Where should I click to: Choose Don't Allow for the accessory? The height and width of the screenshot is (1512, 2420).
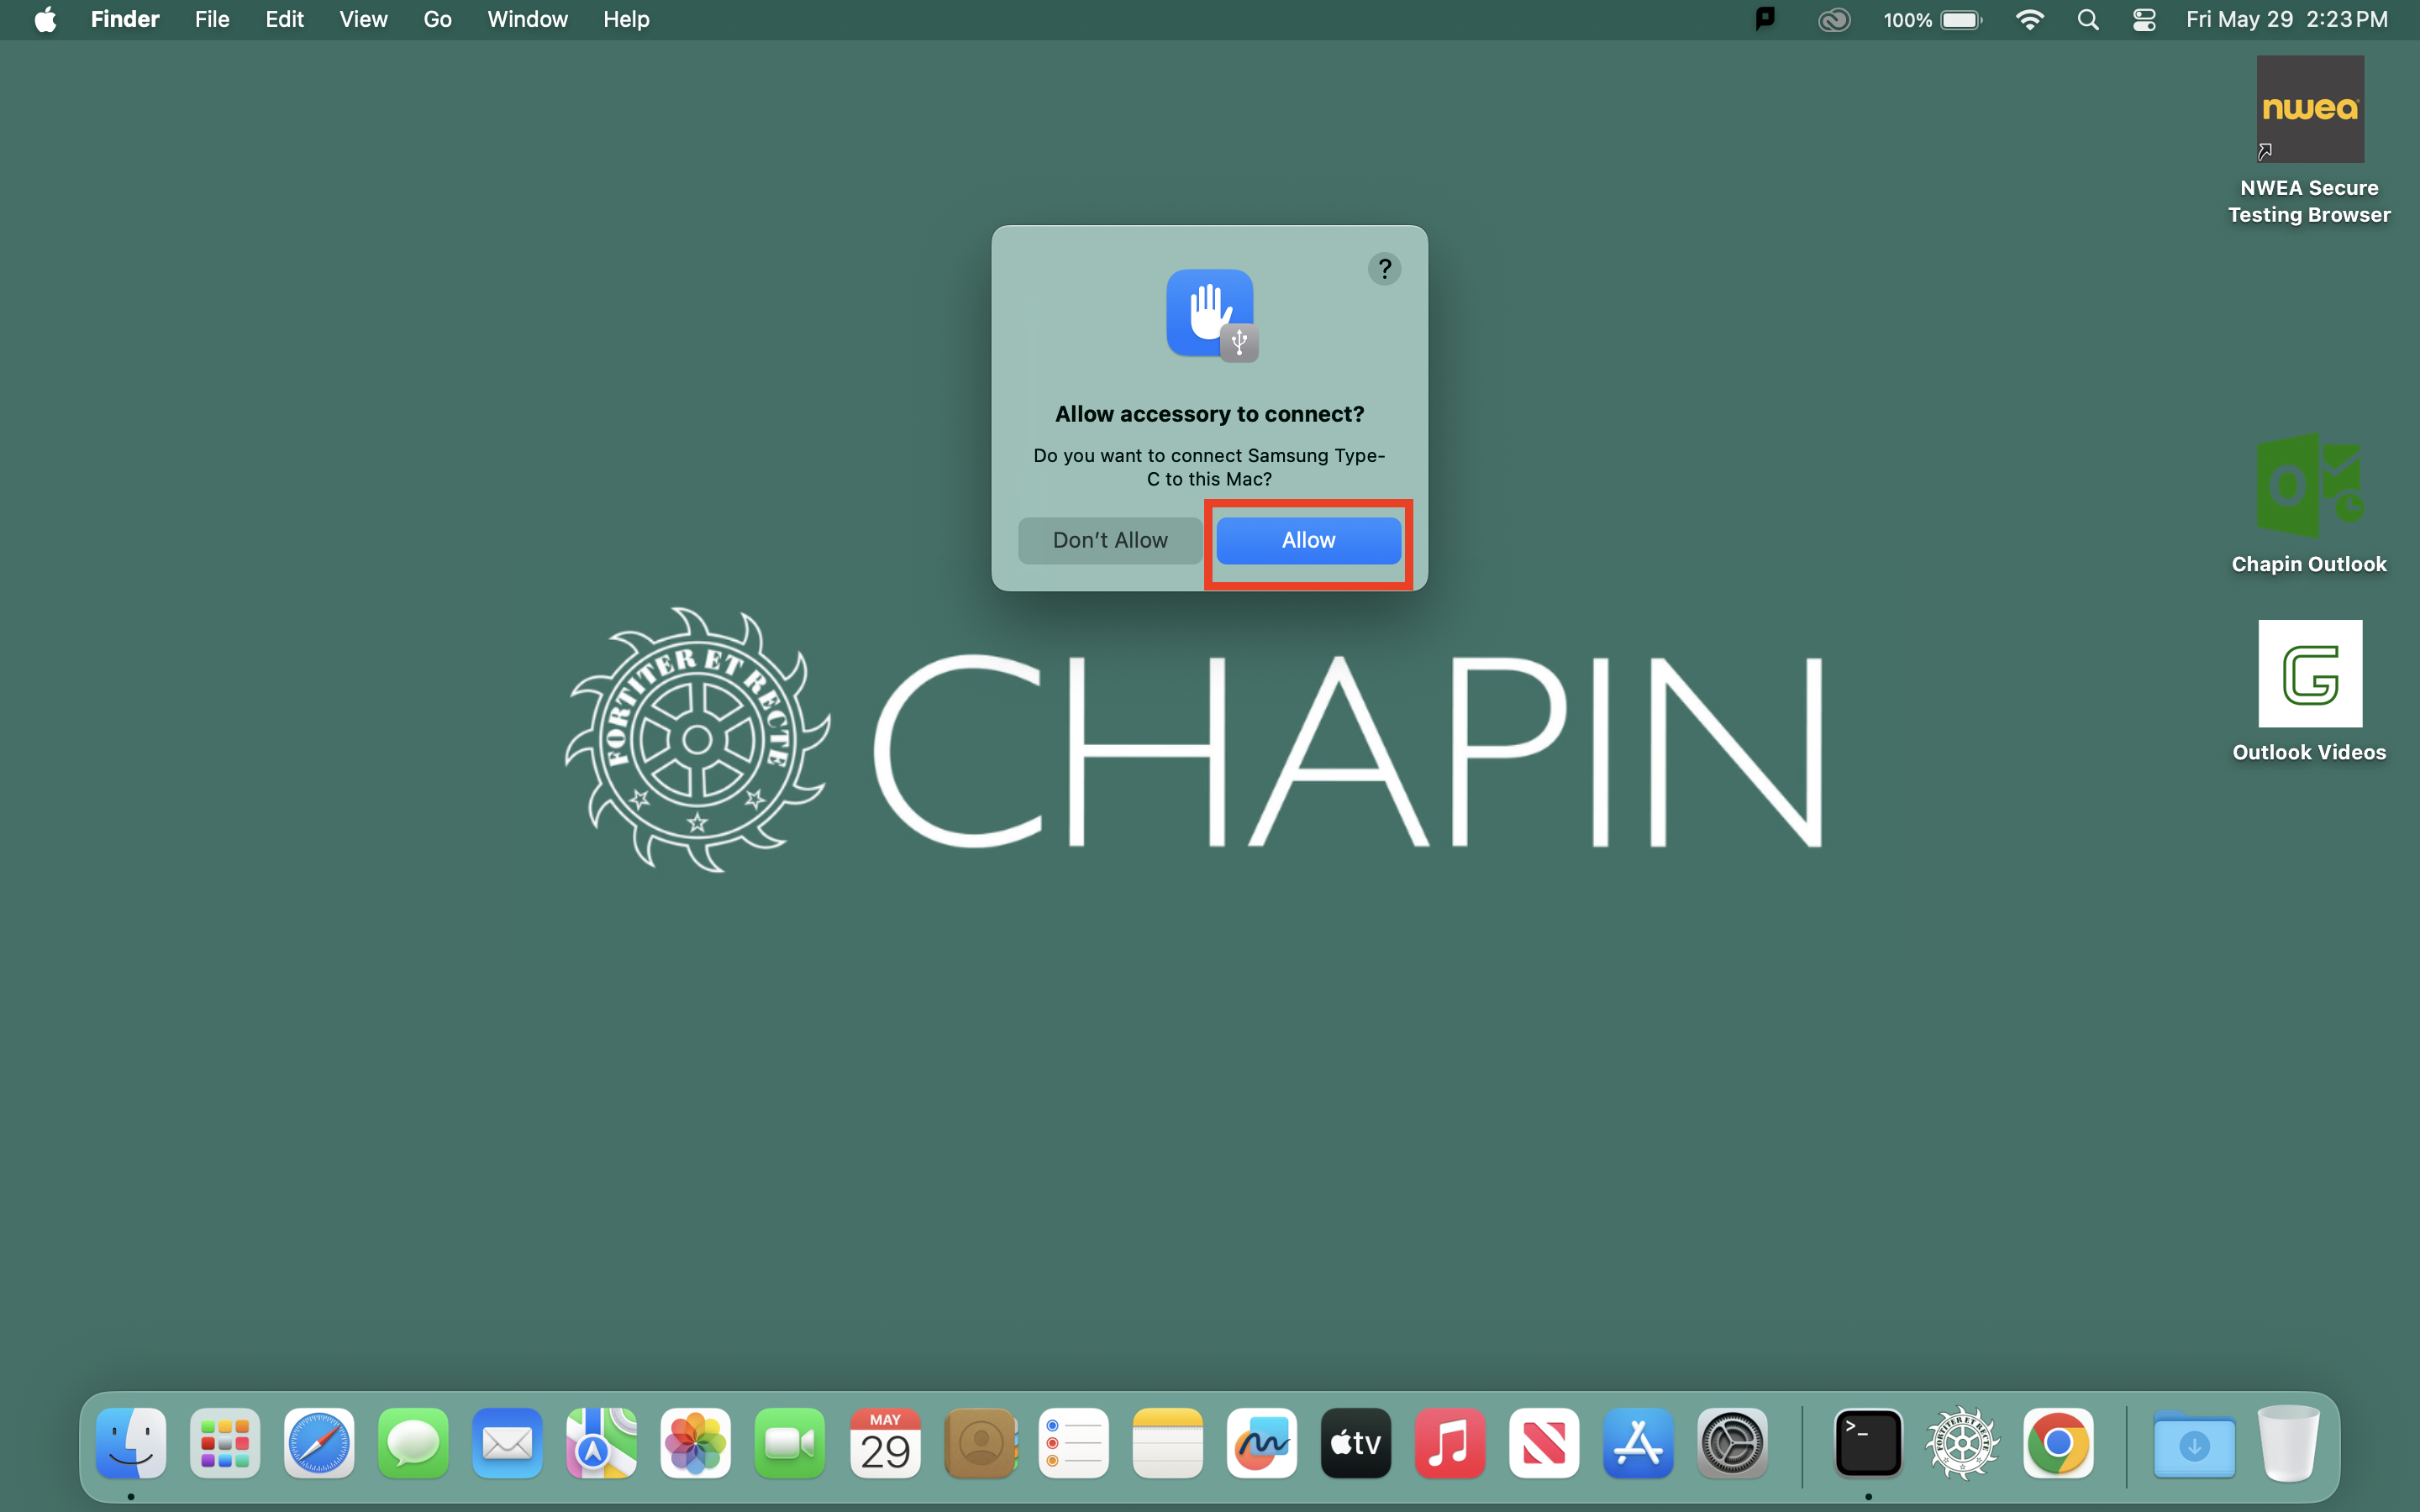pos(1110,540)
